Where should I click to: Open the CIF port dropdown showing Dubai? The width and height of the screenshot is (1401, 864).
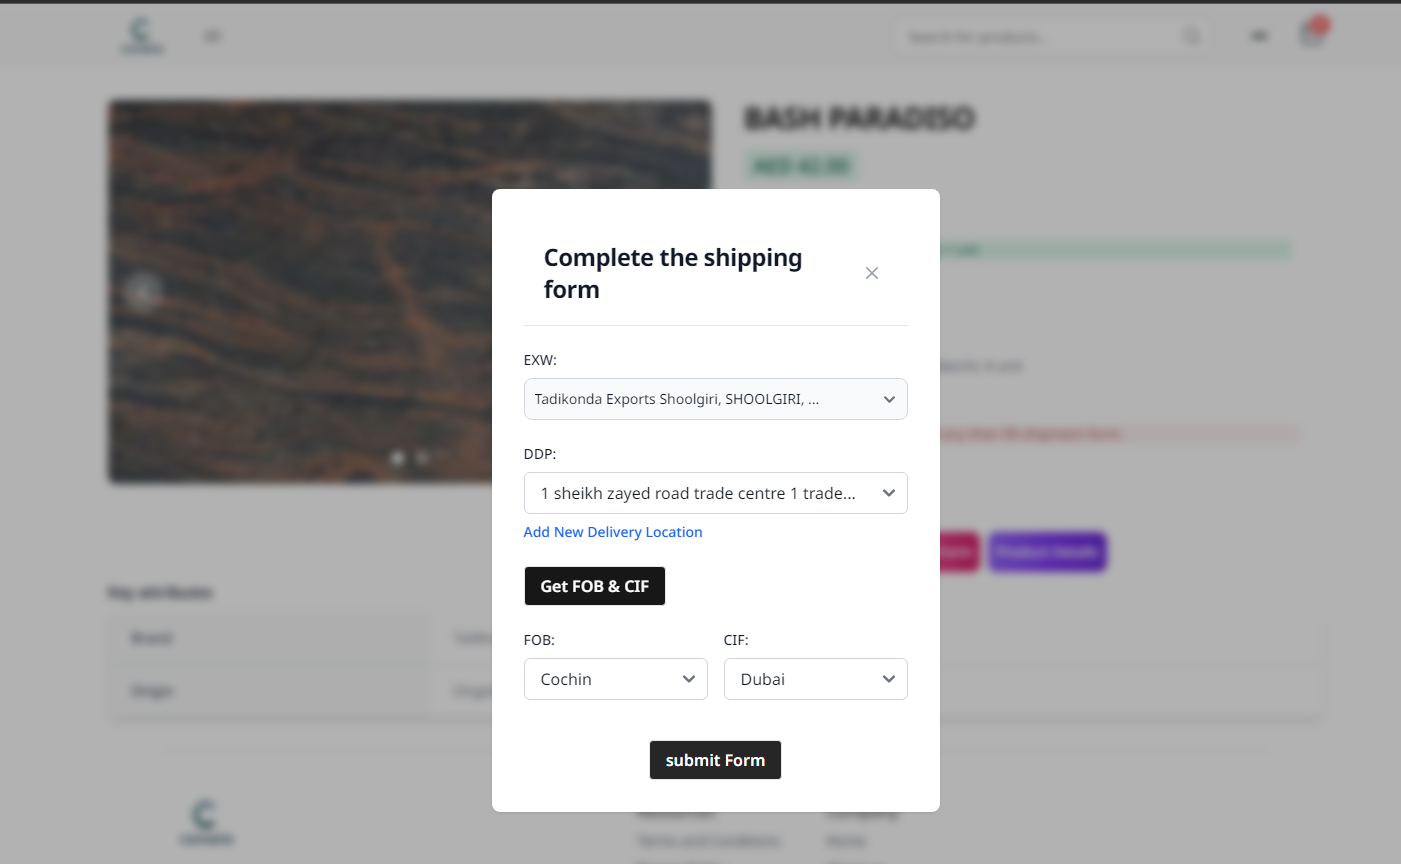[815, 679]
